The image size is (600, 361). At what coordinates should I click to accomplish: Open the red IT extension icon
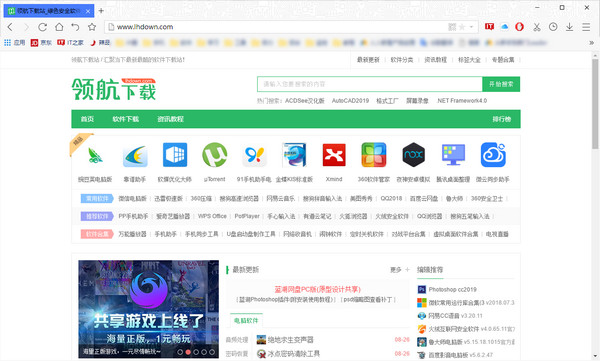[x=489, y=26]
